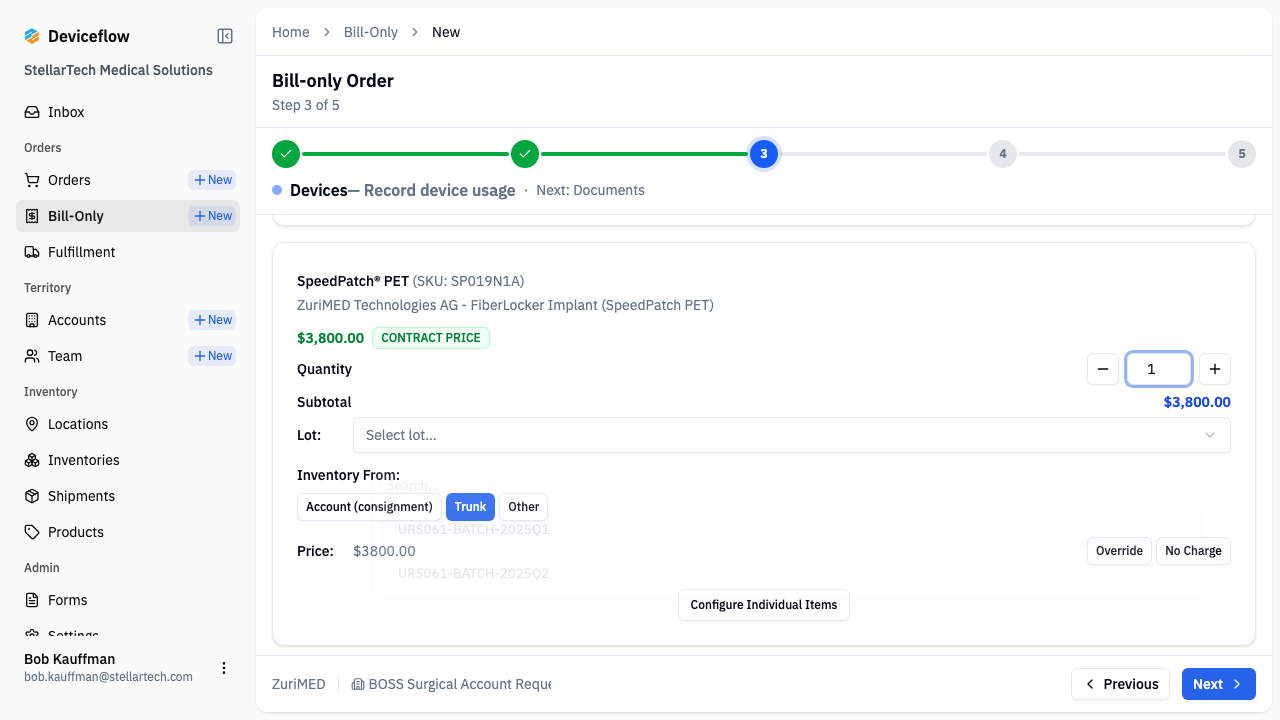Open Shipments in sidebar
This screenshot has width=1280, height=720.
[128, 496]
